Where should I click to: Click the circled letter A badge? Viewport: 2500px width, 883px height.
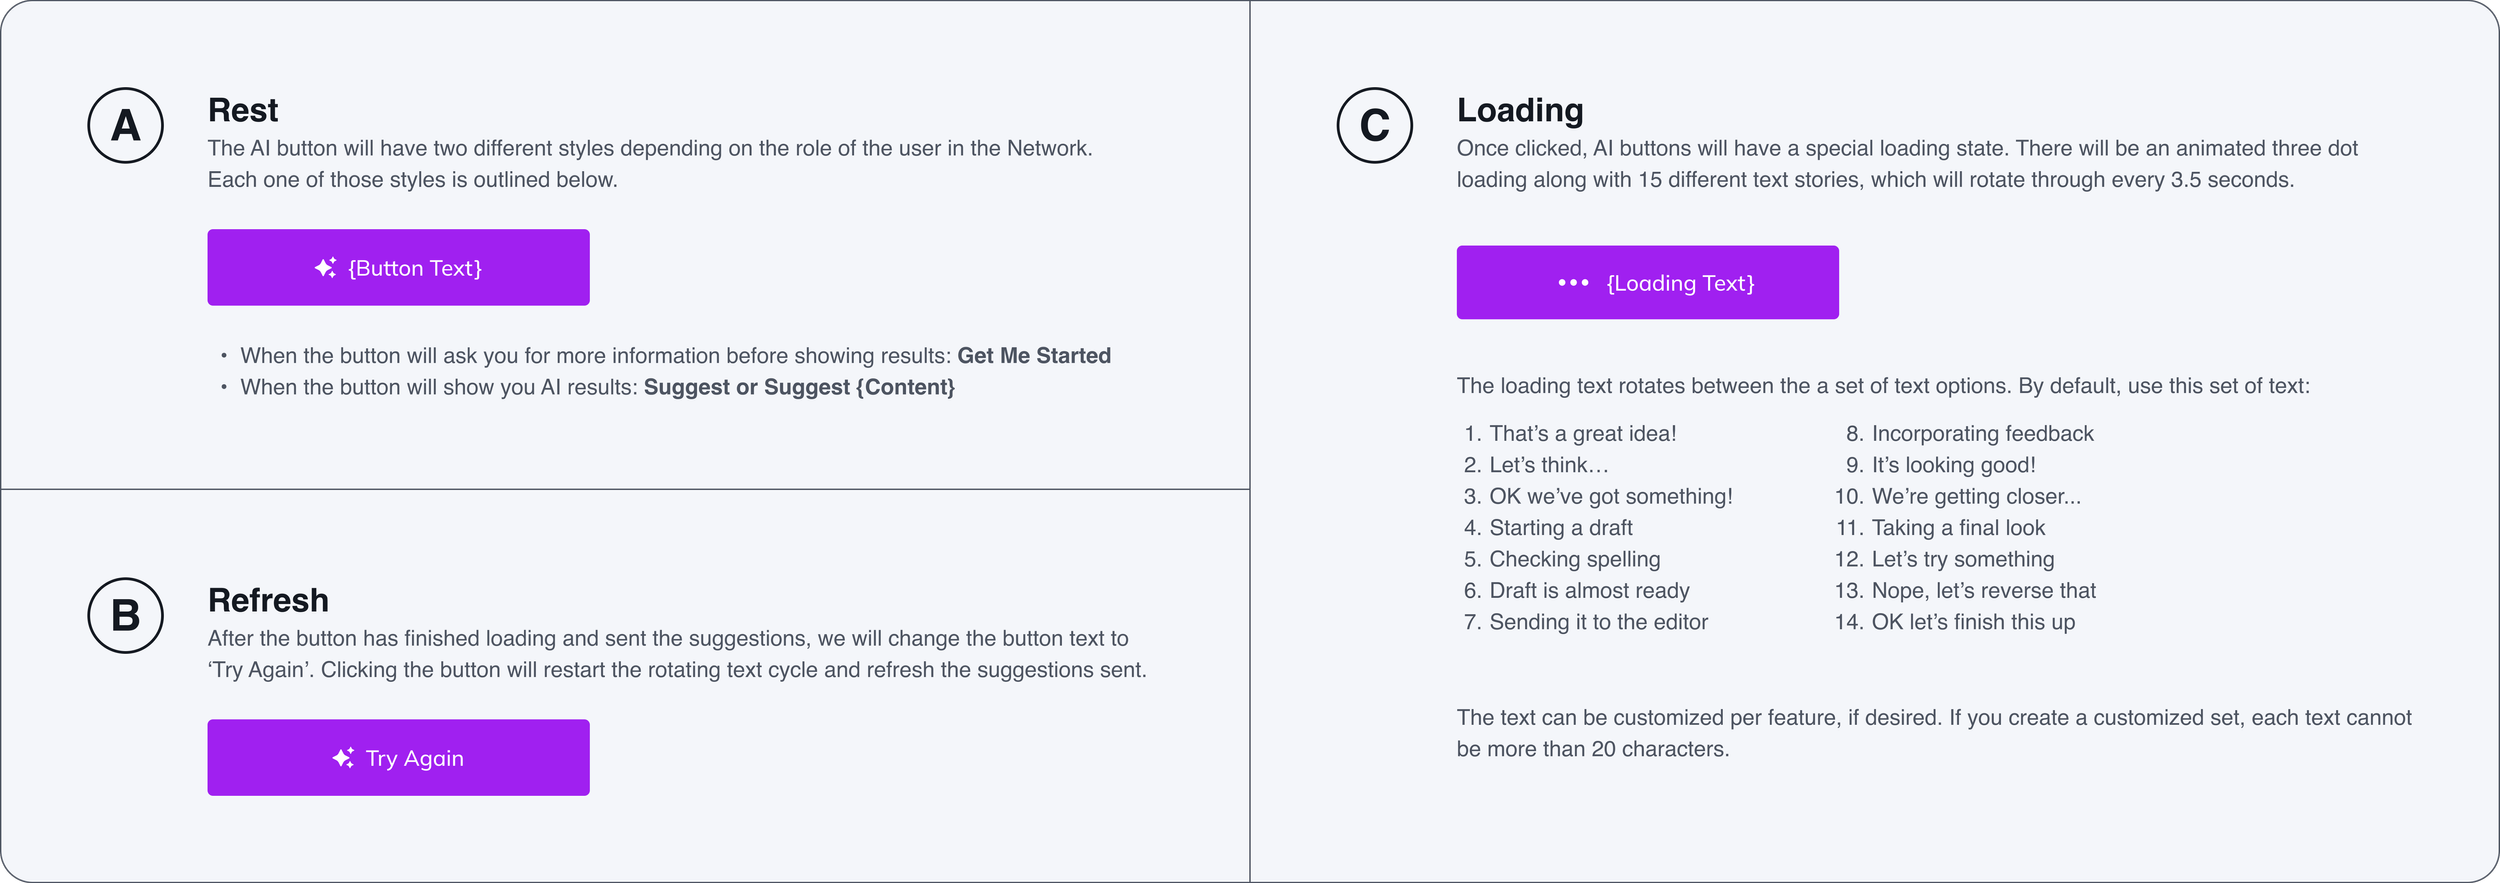[x=126, y=125]
